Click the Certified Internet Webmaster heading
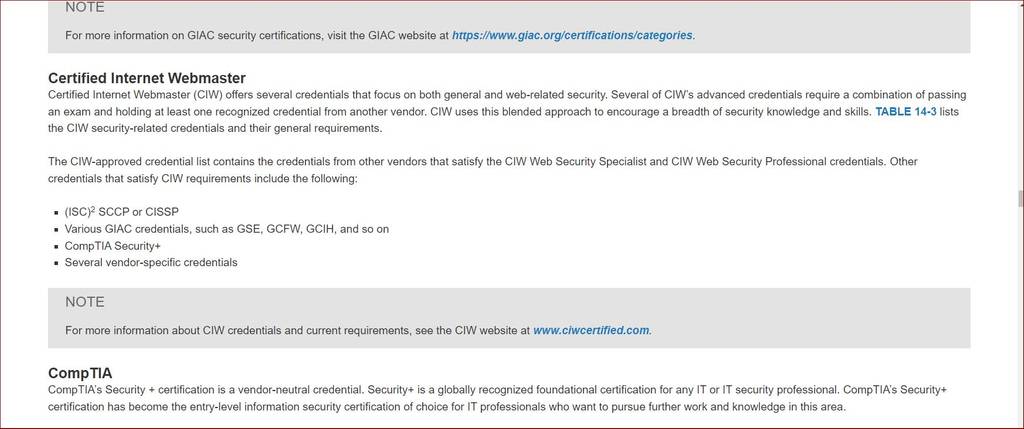The height and width of the screenshot is (429, 1024). (147, 78)
